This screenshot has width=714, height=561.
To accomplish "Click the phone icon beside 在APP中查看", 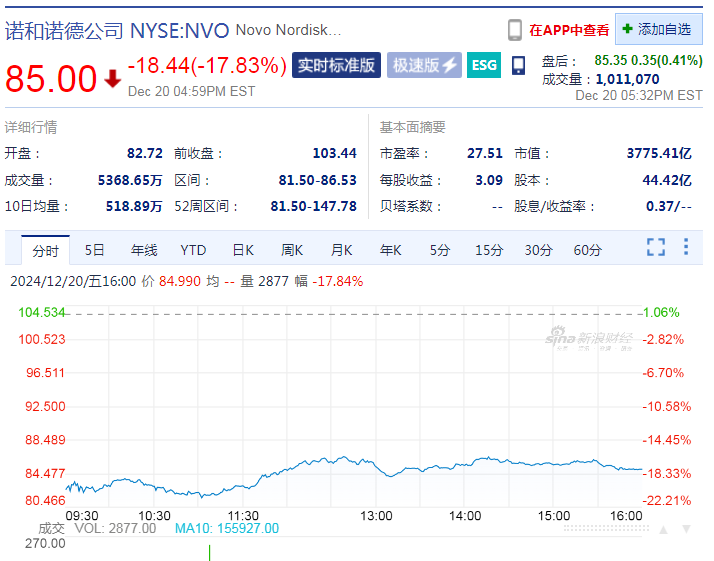I will click(515, 30).
